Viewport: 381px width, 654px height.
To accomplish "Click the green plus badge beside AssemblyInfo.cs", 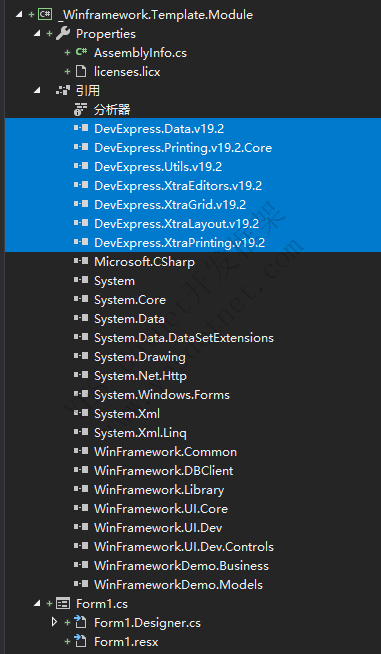I will pyautogui.click(x=67, y=53).
